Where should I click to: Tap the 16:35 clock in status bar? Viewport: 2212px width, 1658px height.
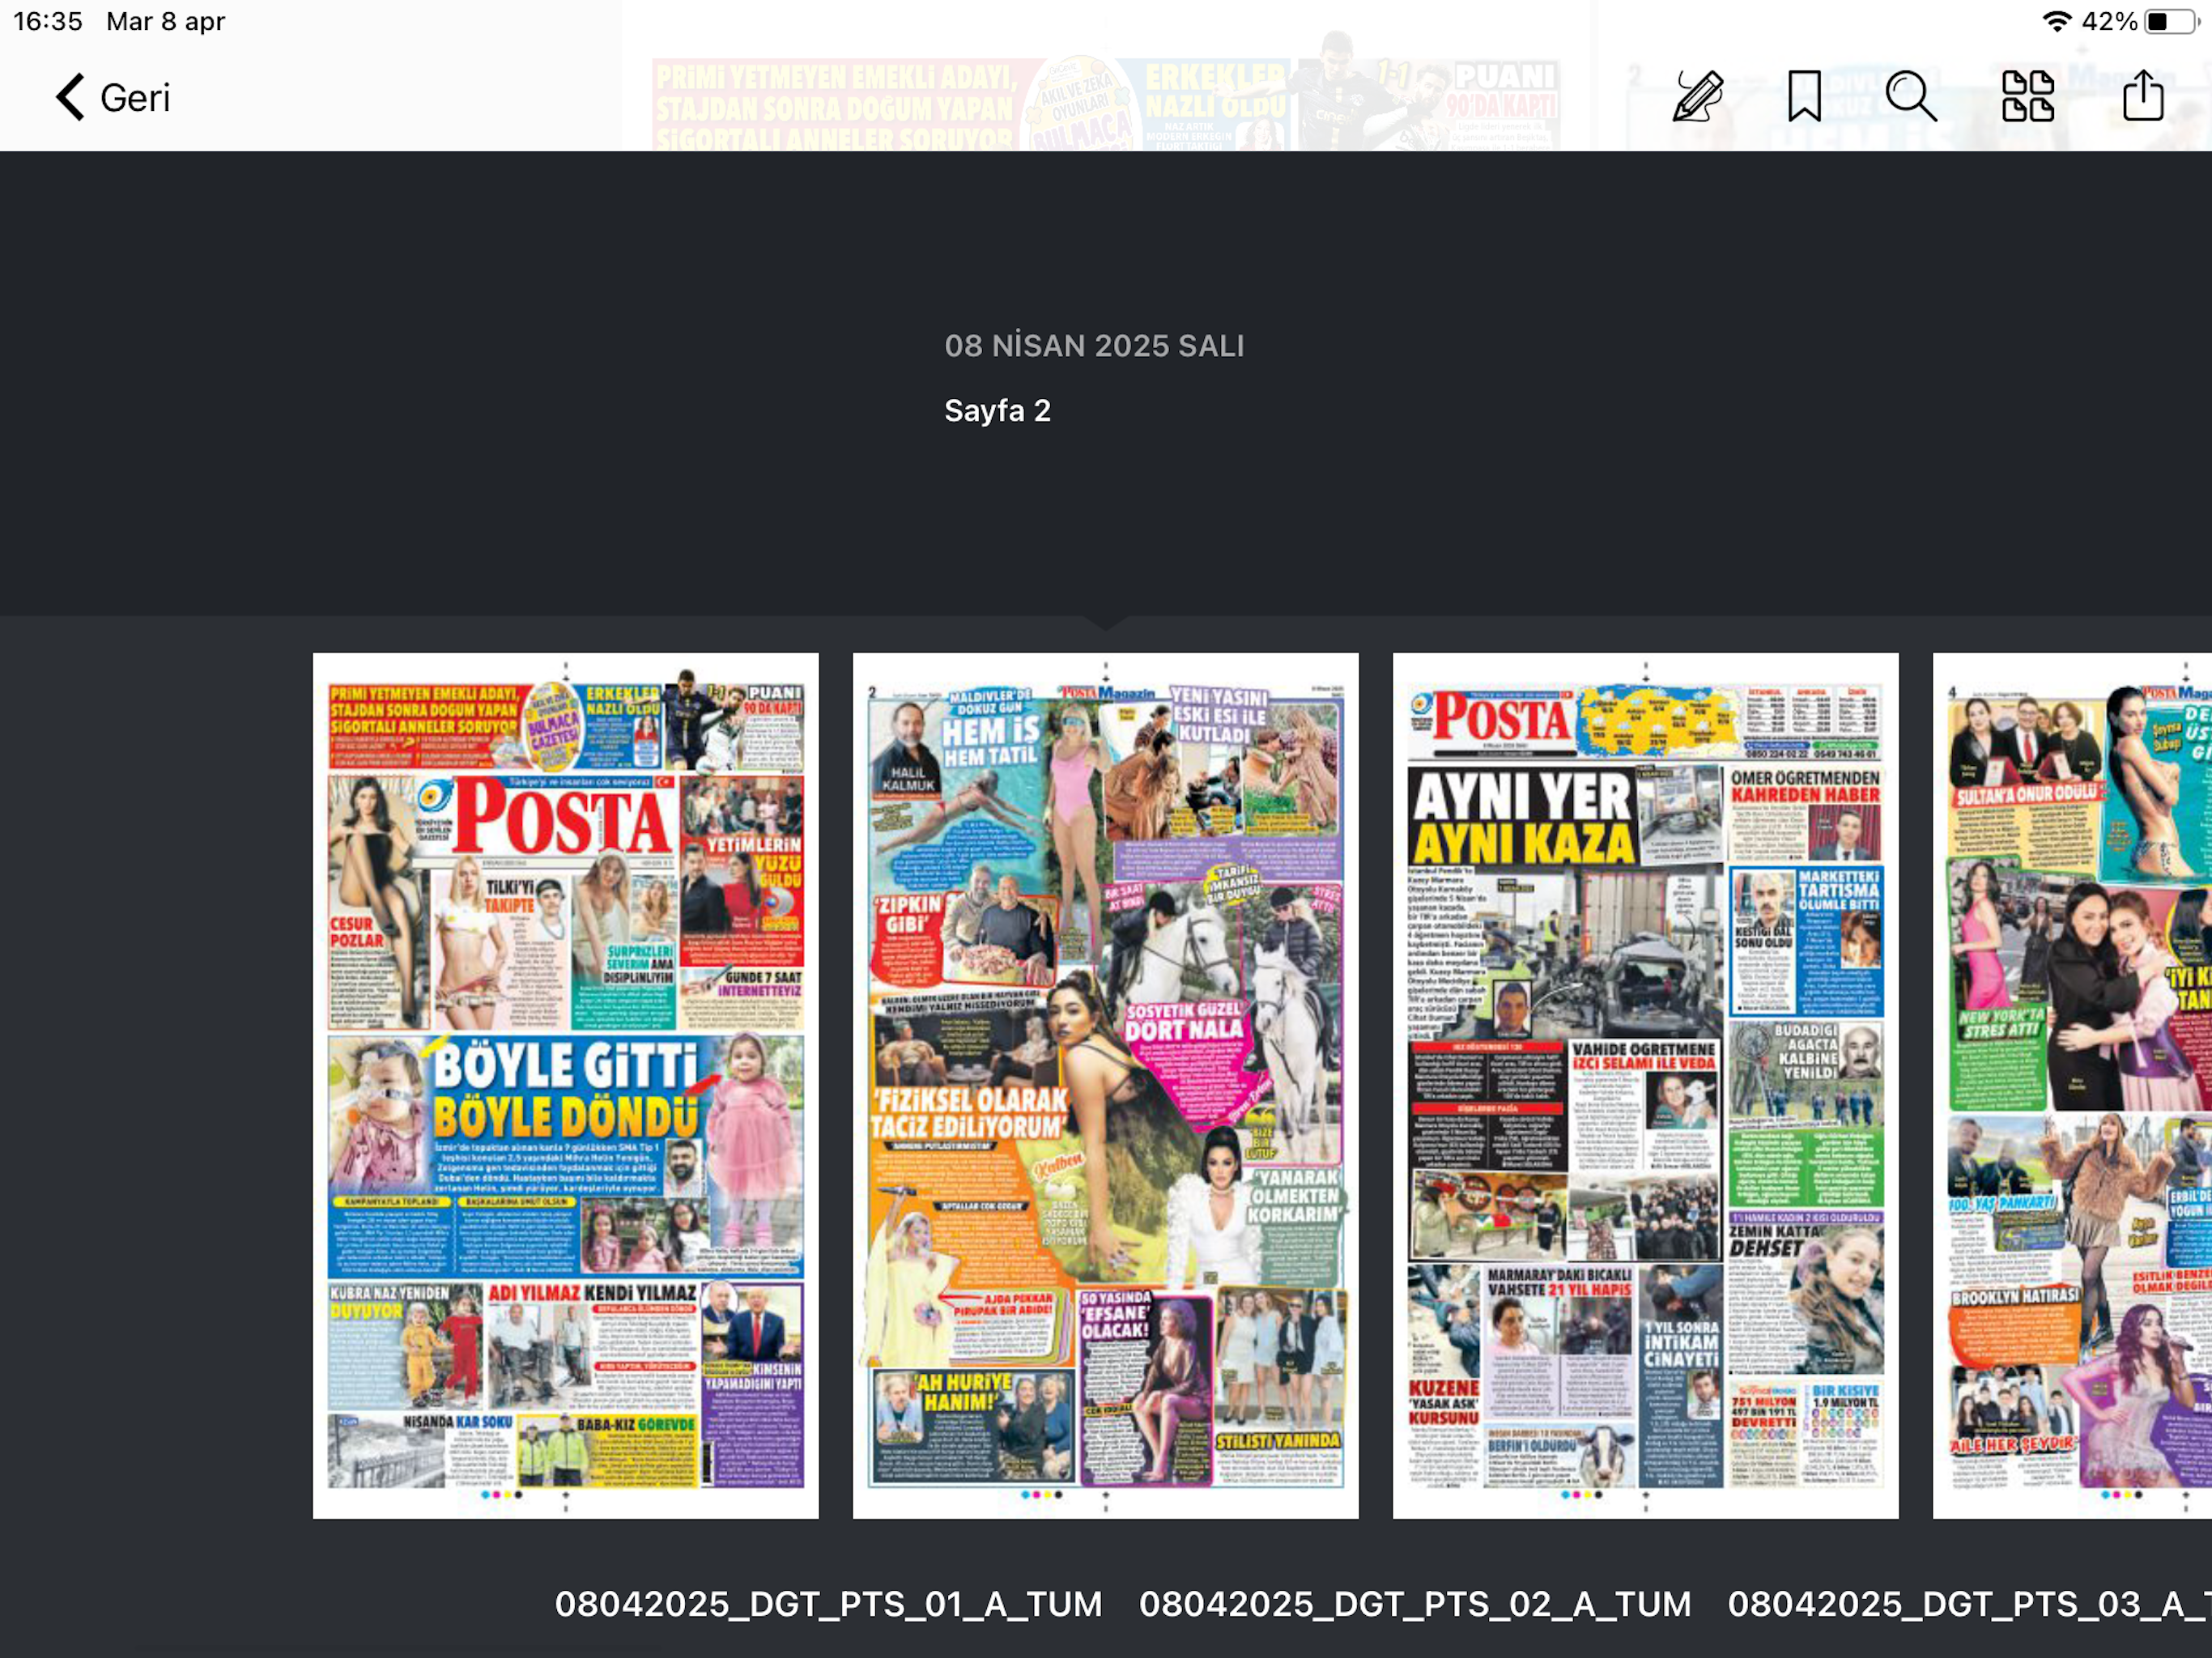click(x=48, y=21)
